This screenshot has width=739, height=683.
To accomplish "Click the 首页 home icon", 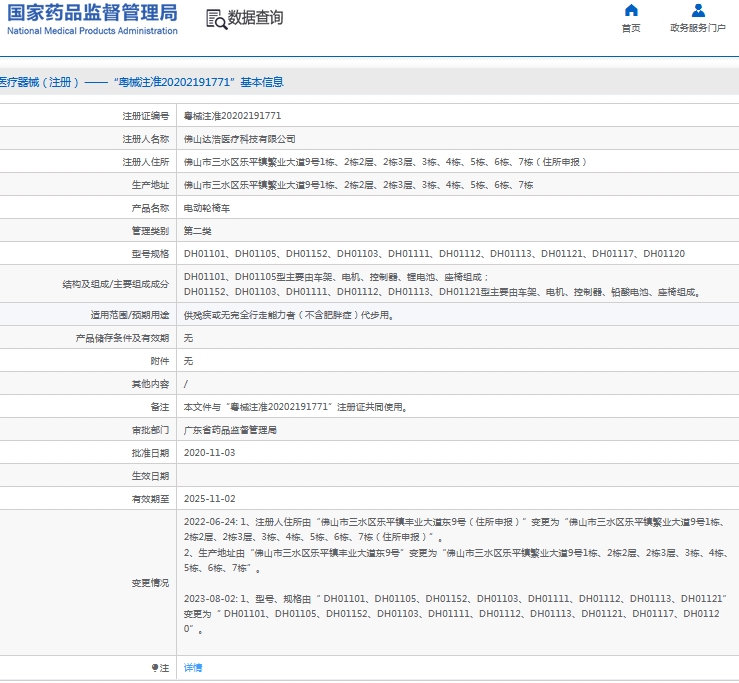I will click(x=631, y=10).
